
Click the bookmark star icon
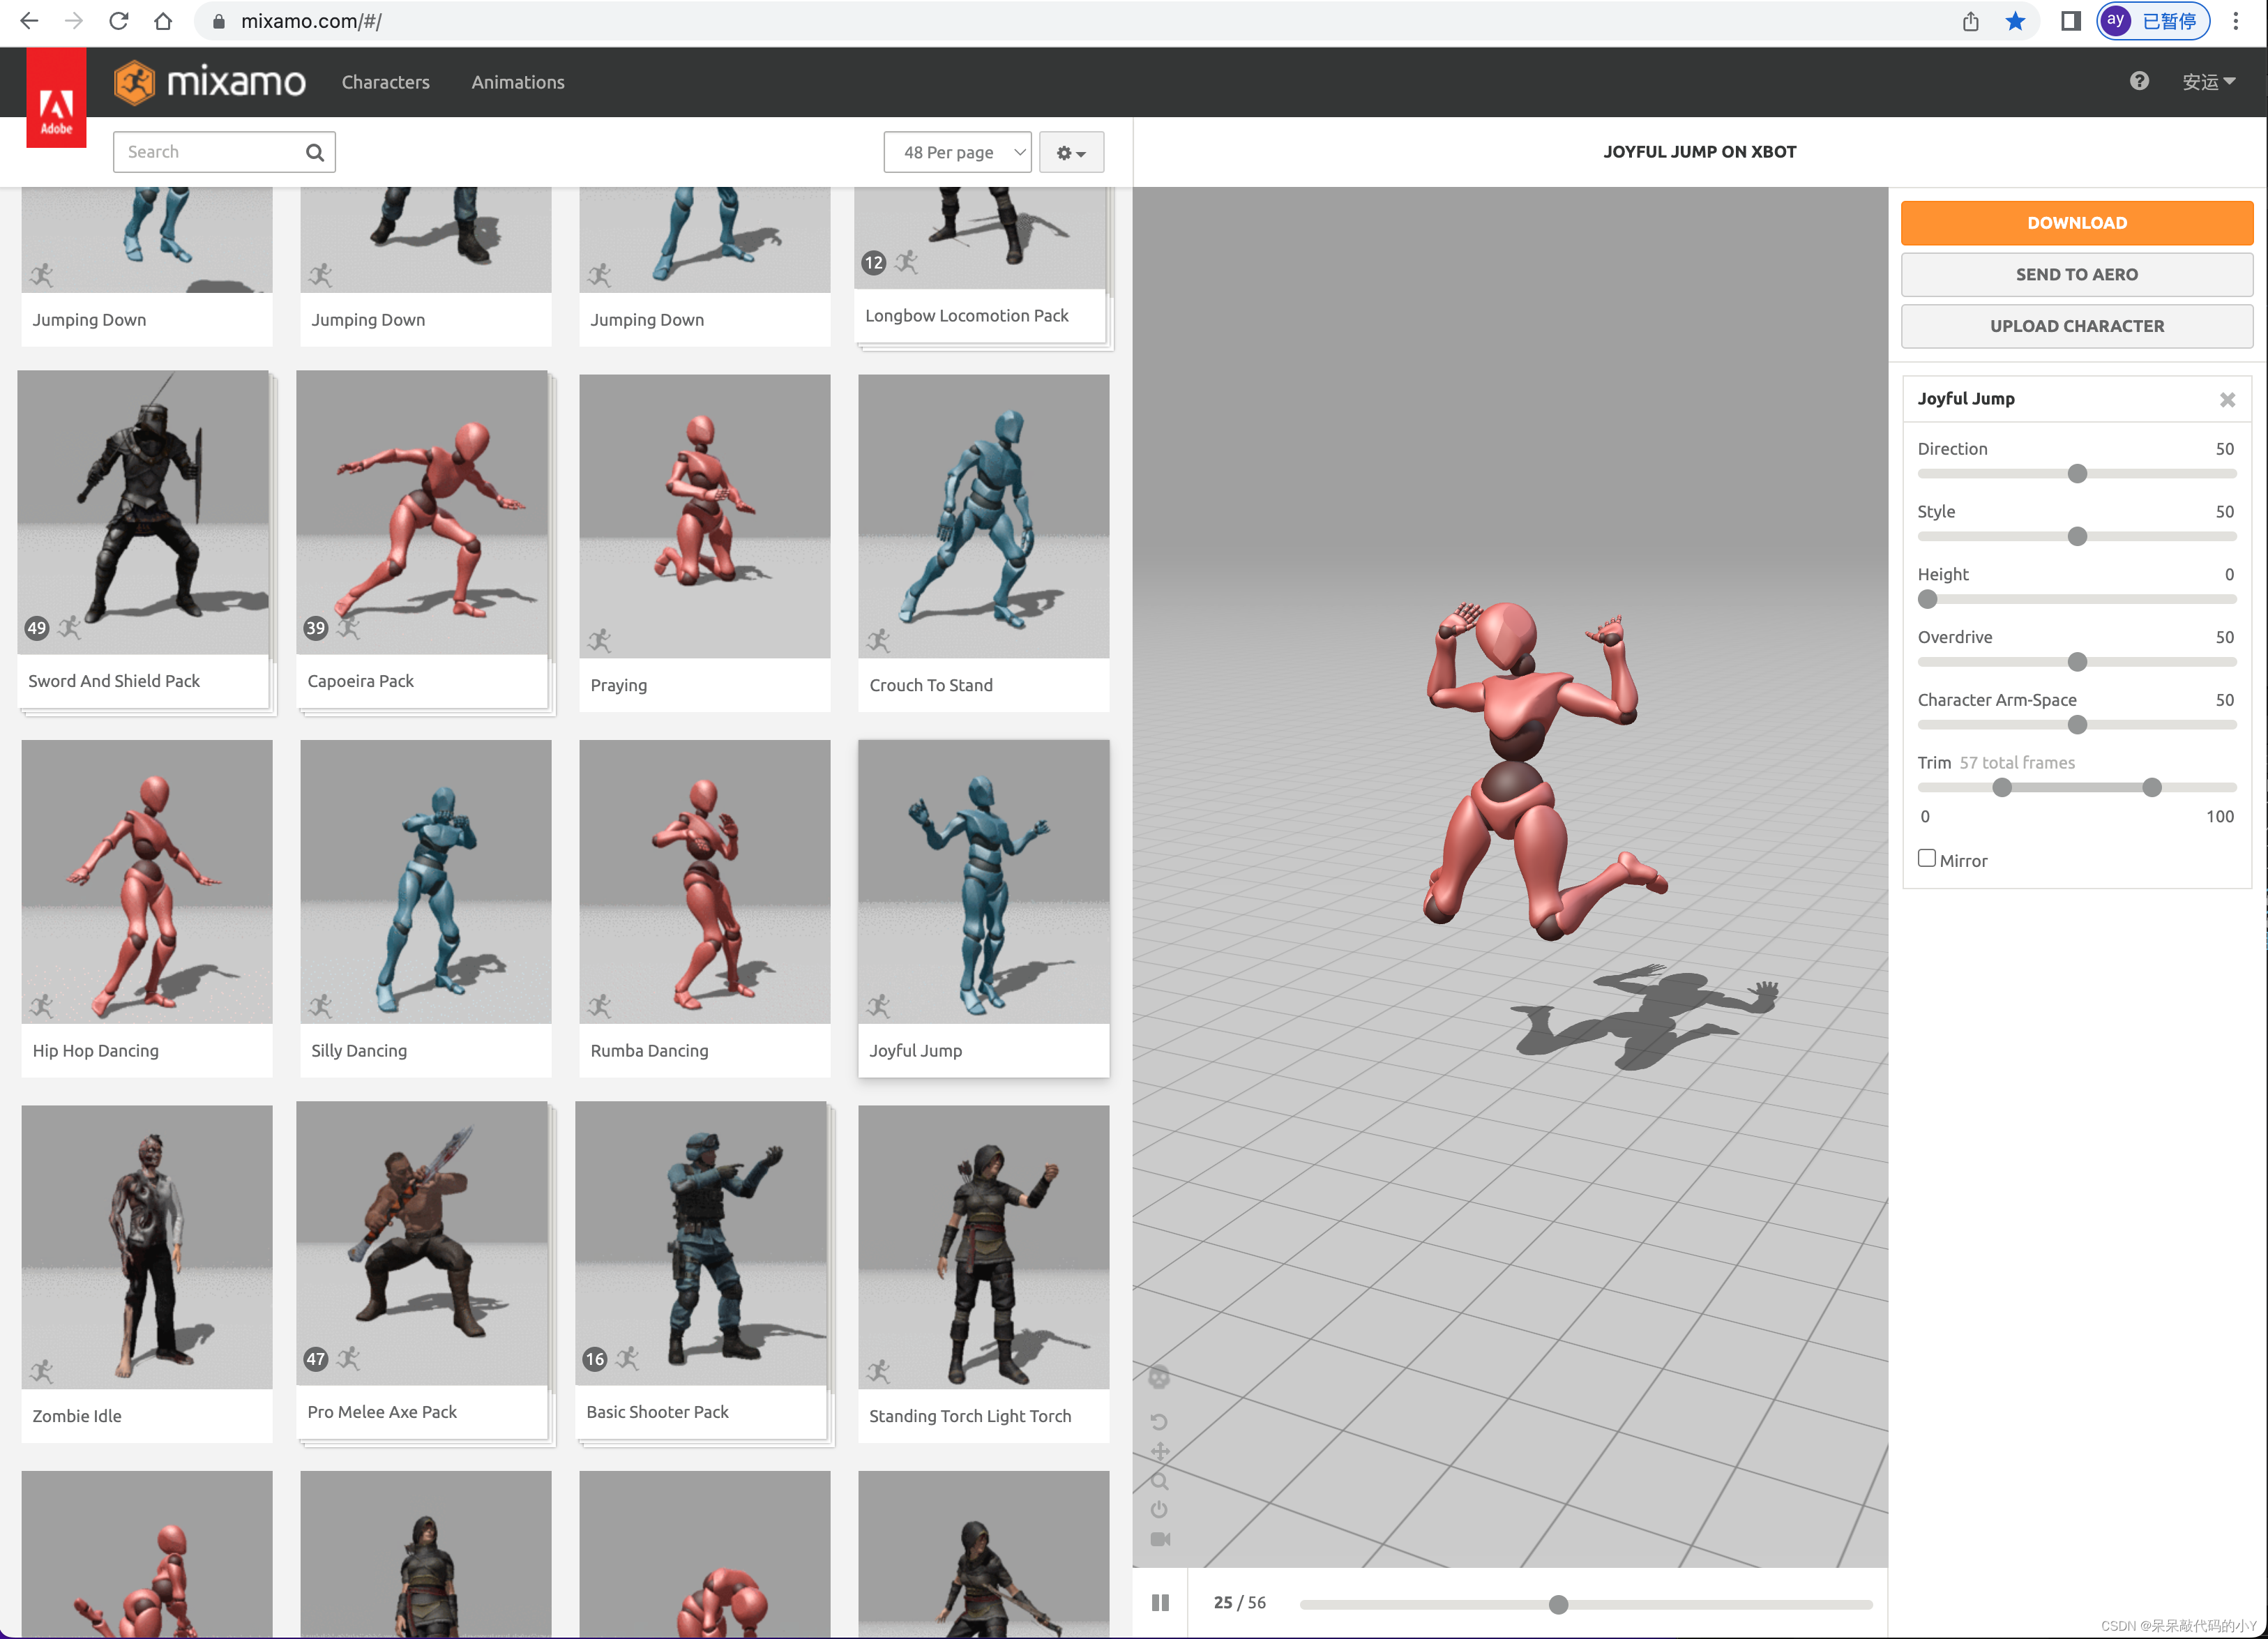[x=2015, y=21]
